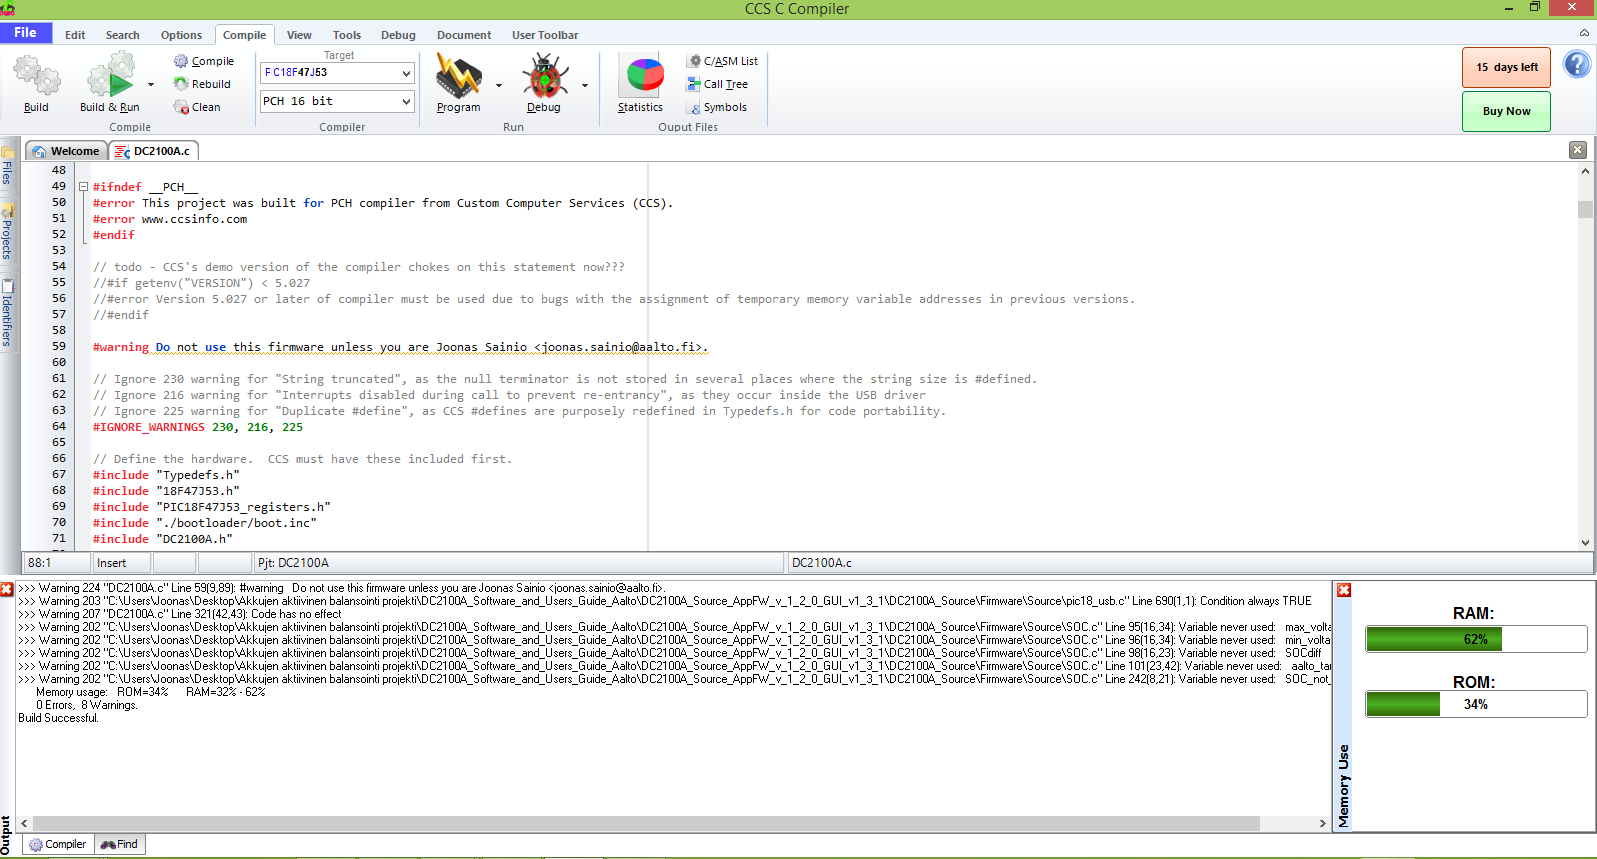The height and width of the screenshot is (859, 1597).
Task: Click the Build Successful output line
Action: (x=58, y=718)
